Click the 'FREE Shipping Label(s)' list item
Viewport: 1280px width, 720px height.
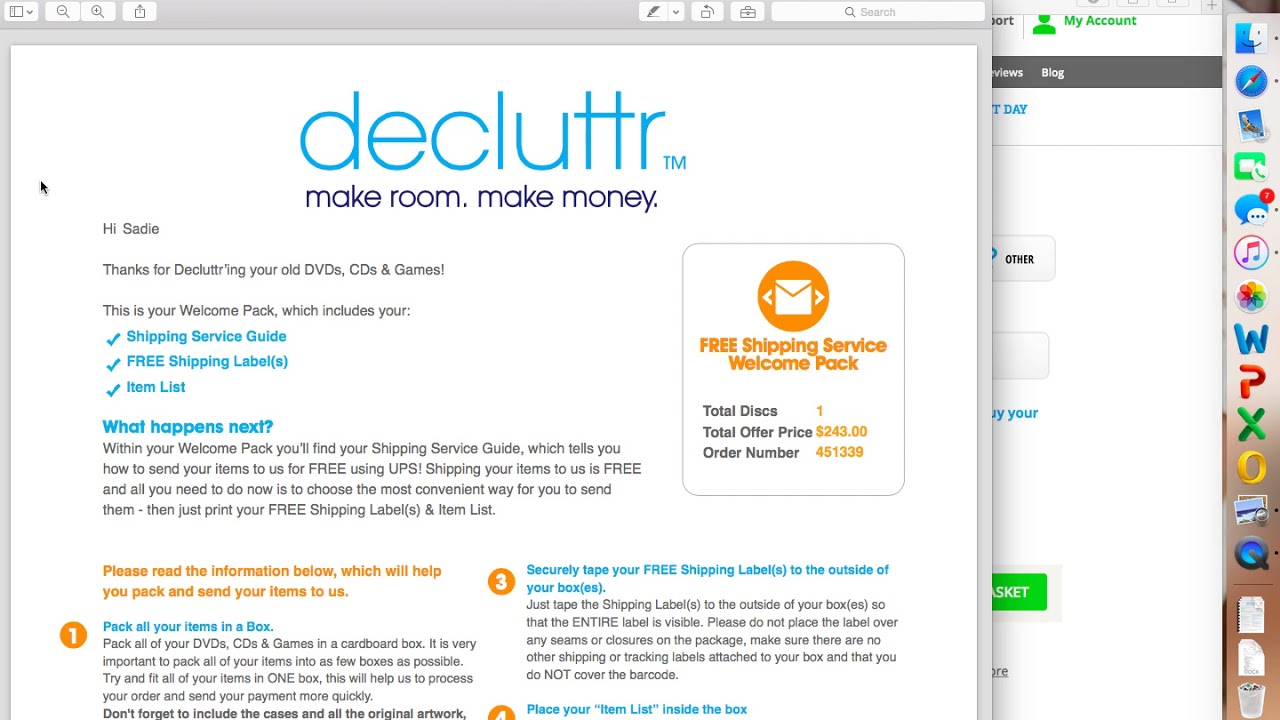point(207,362)
